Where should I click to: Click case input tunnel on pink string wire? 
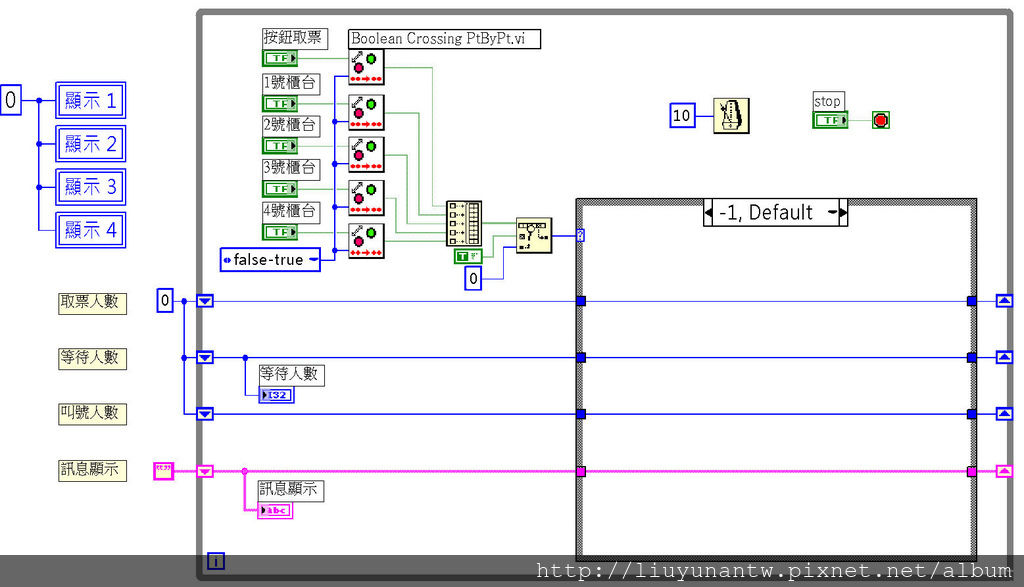[x=581, y=471]
